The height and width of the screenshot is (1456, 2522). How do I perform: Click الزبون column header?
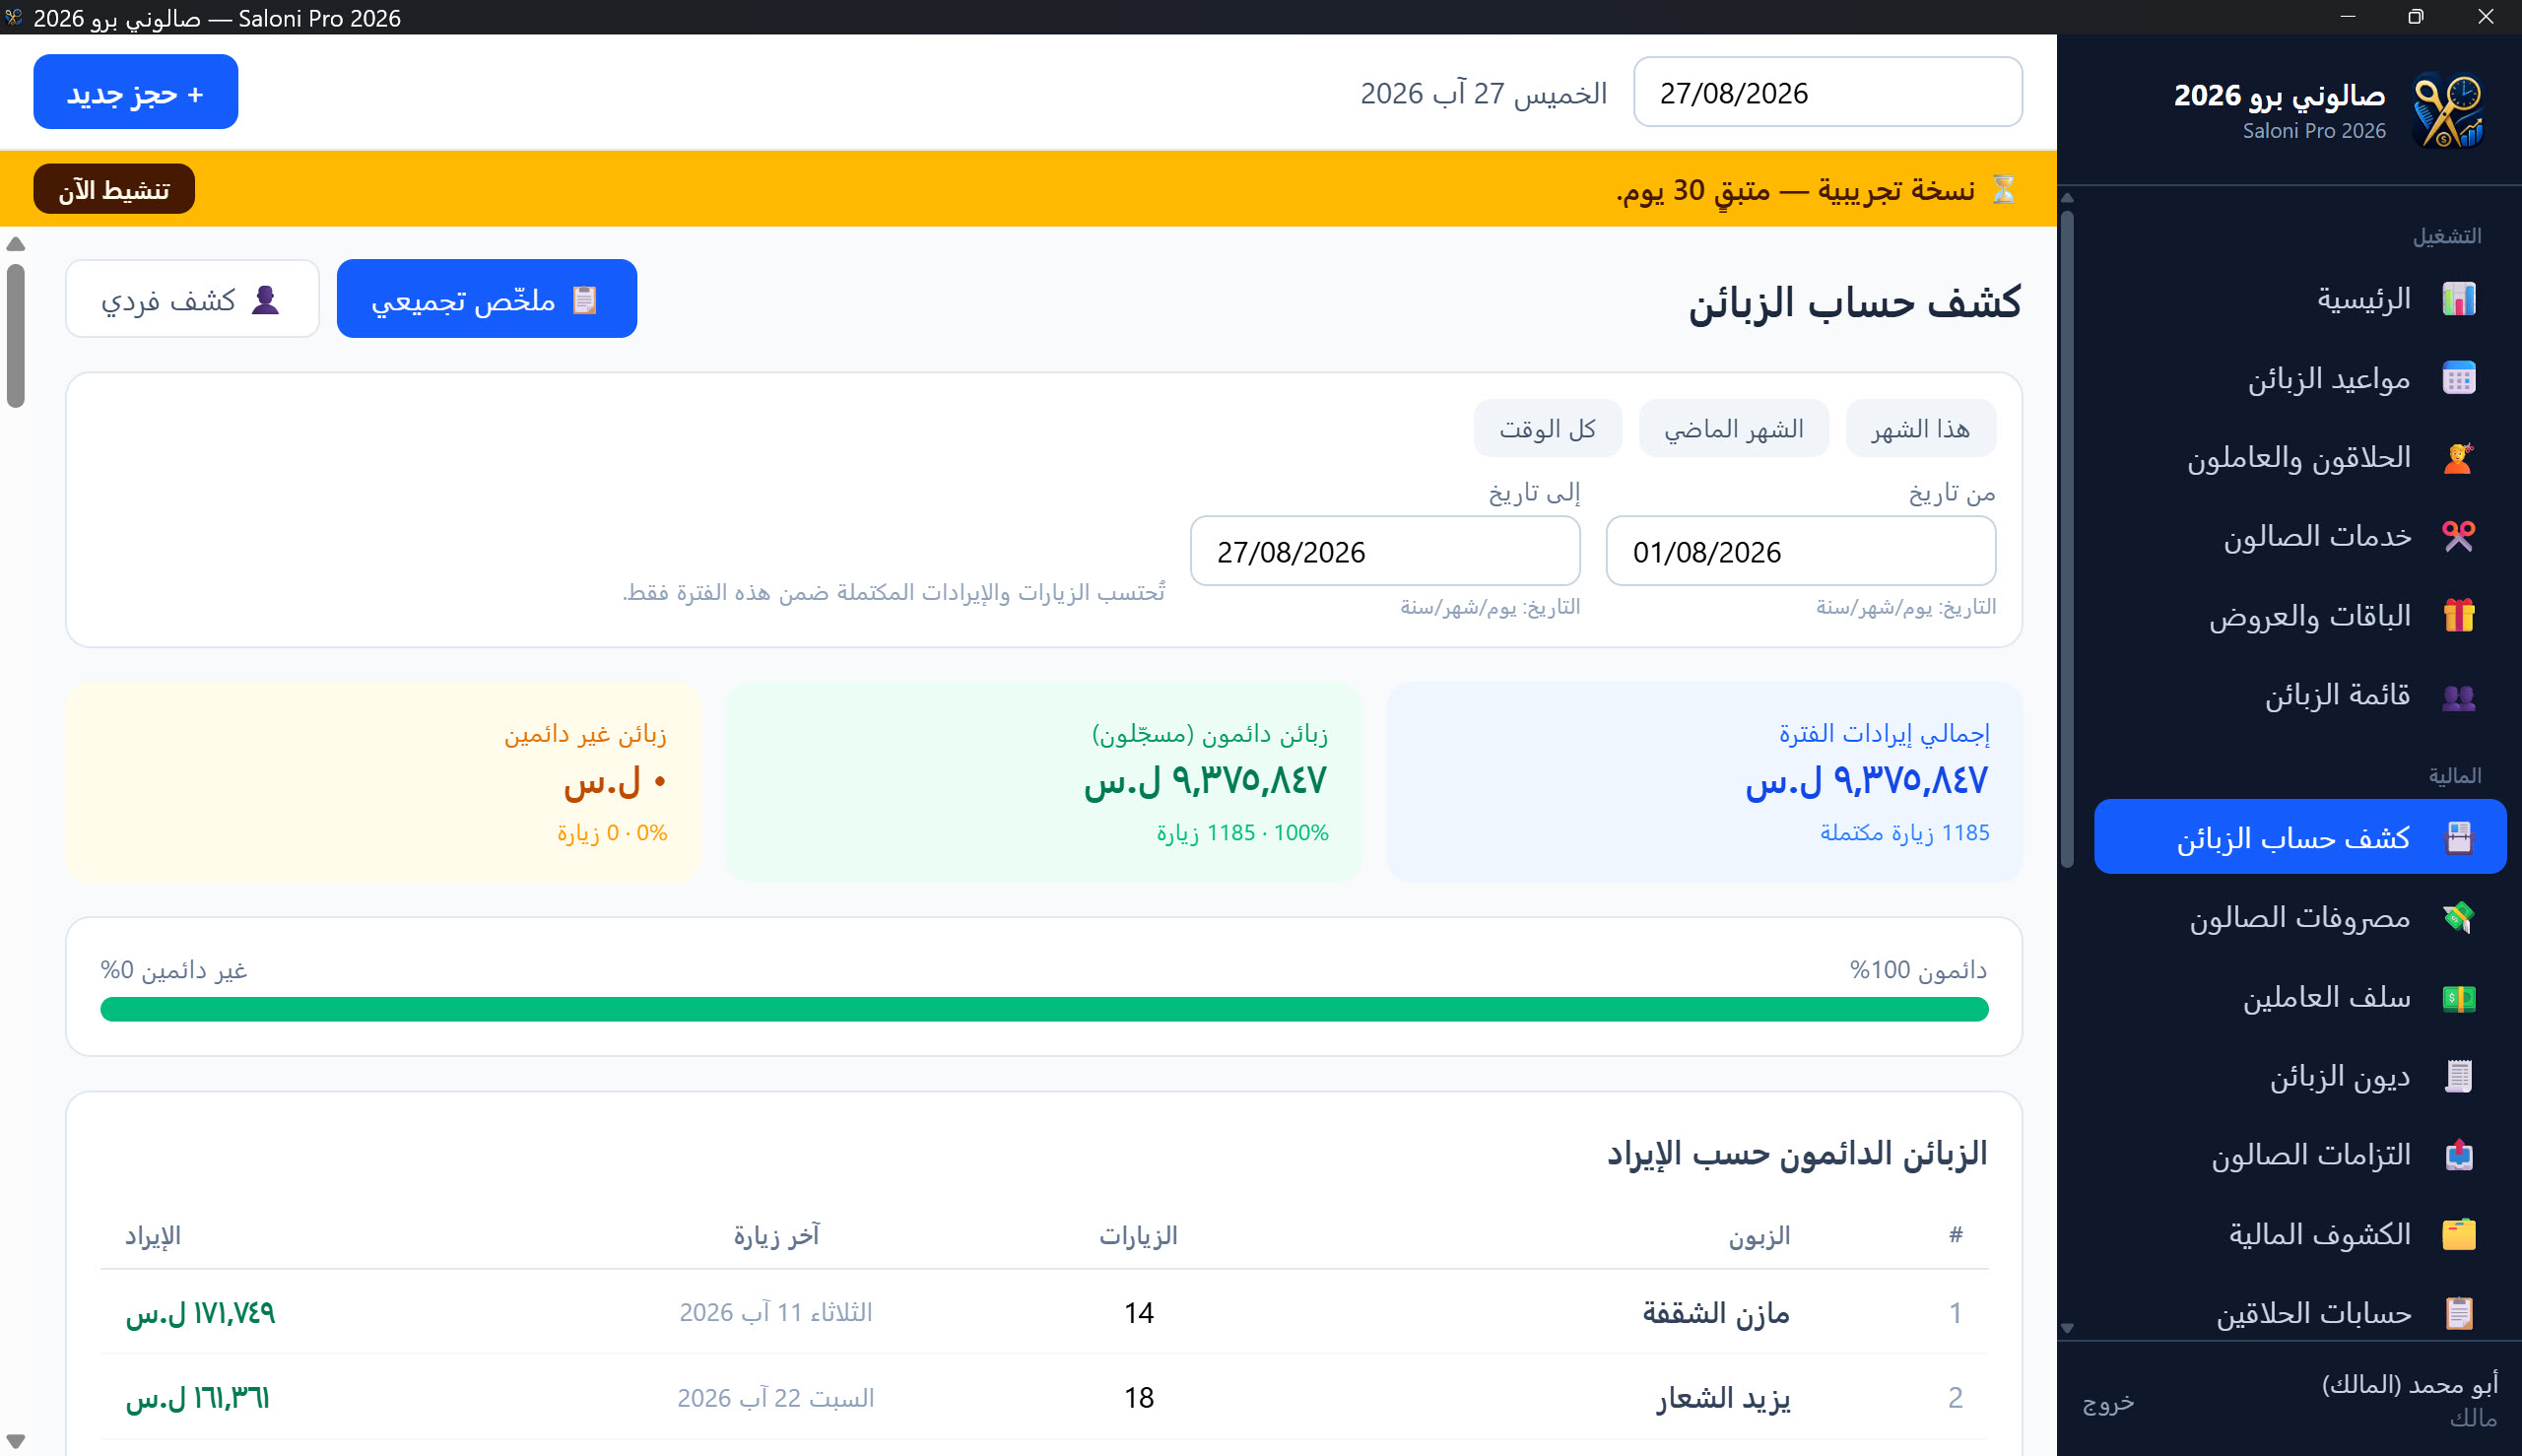(1759, 1236)
